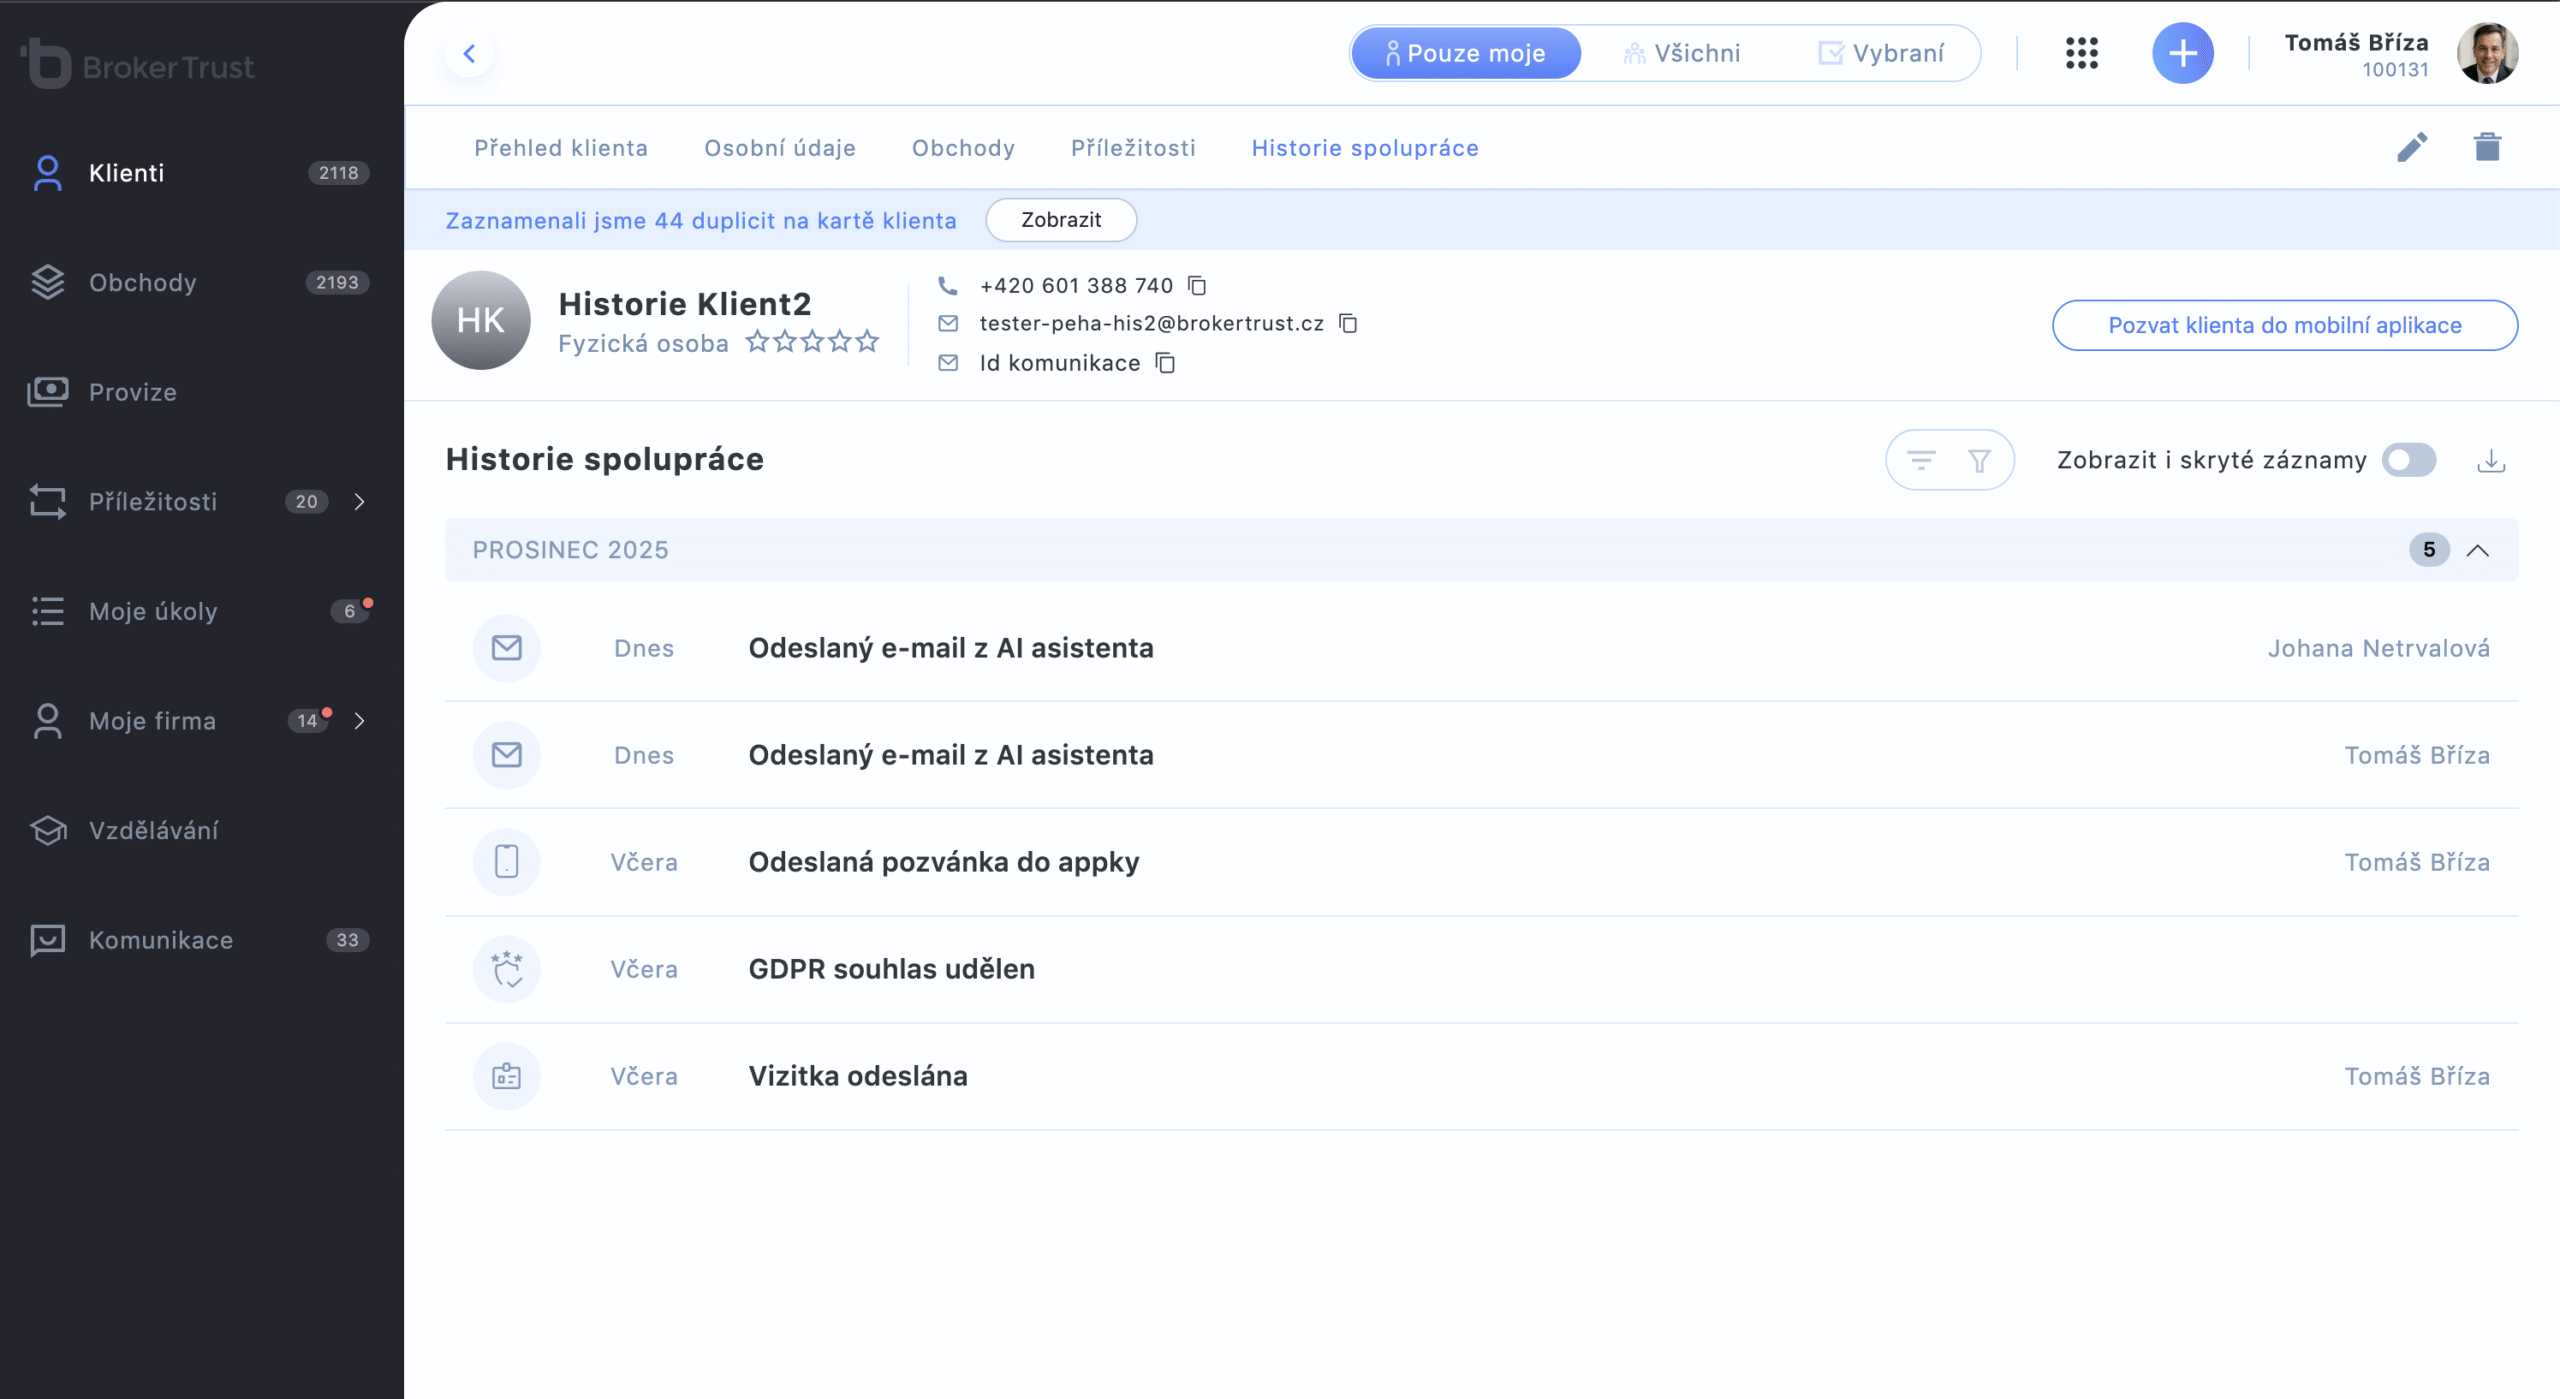Switch to the Všichni view option

click(x=1683, y=53)
